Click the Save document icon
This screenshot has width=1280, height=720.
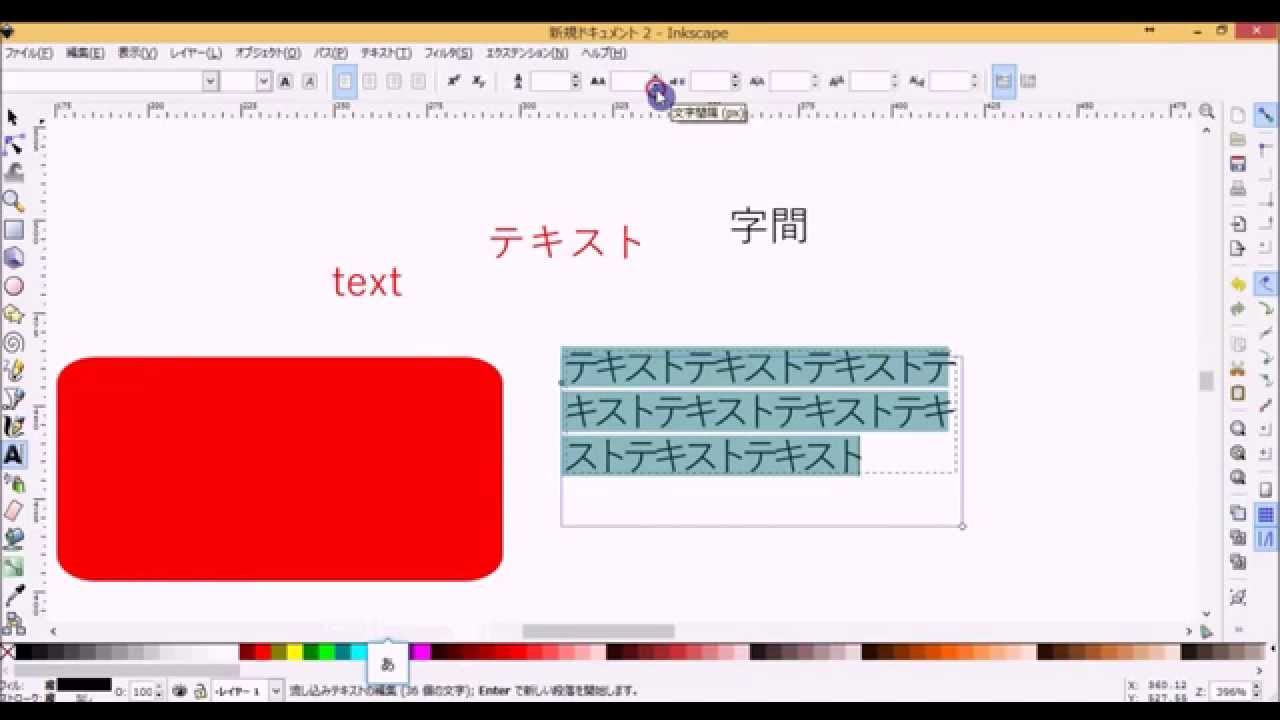tap(1238, 164)
